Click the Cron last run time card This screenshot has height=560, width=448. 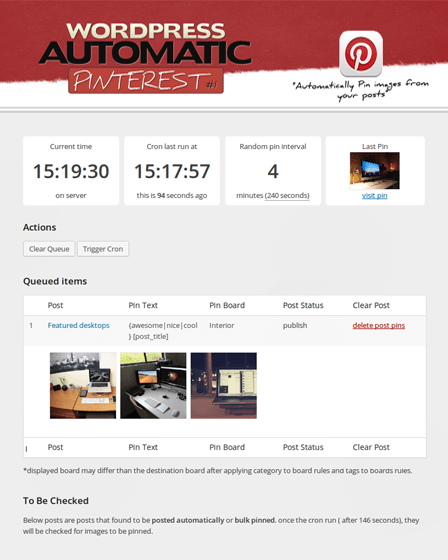[x=172, y=171]
